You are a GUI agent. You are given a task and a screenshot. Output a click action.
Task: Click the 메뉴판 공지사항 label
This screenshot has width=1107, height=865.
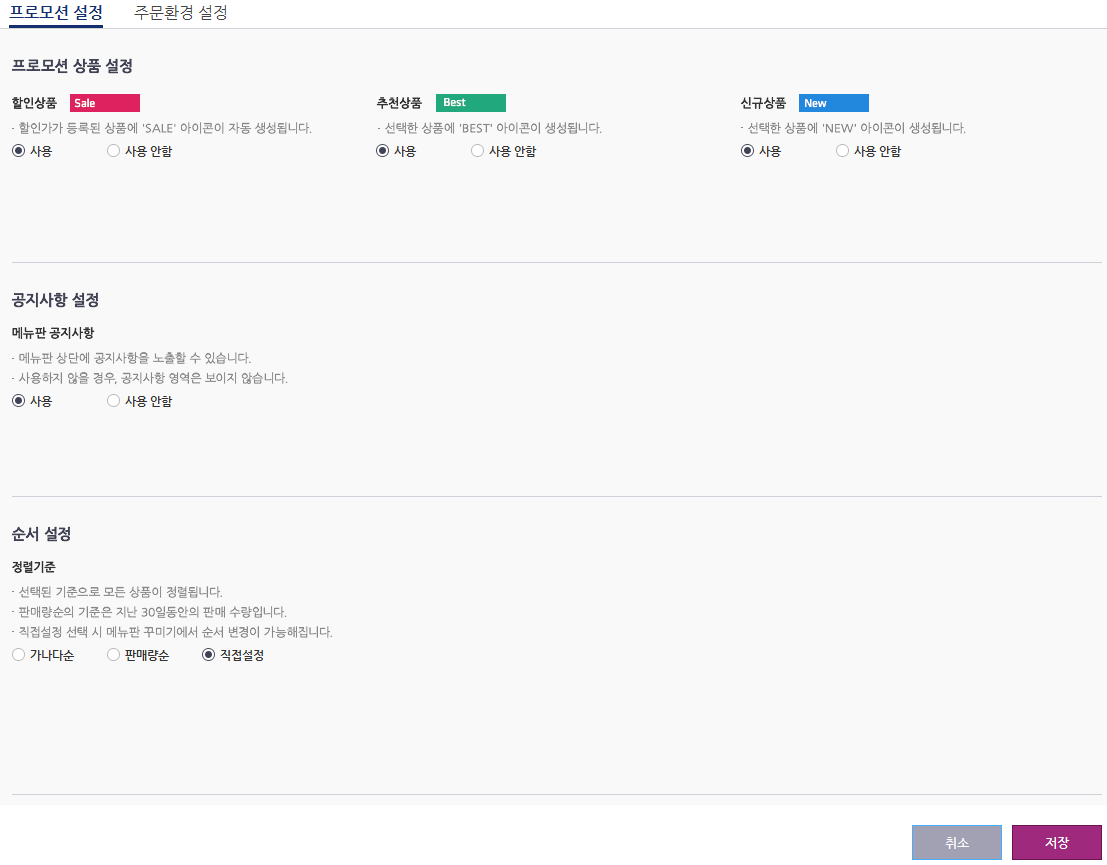53,333
